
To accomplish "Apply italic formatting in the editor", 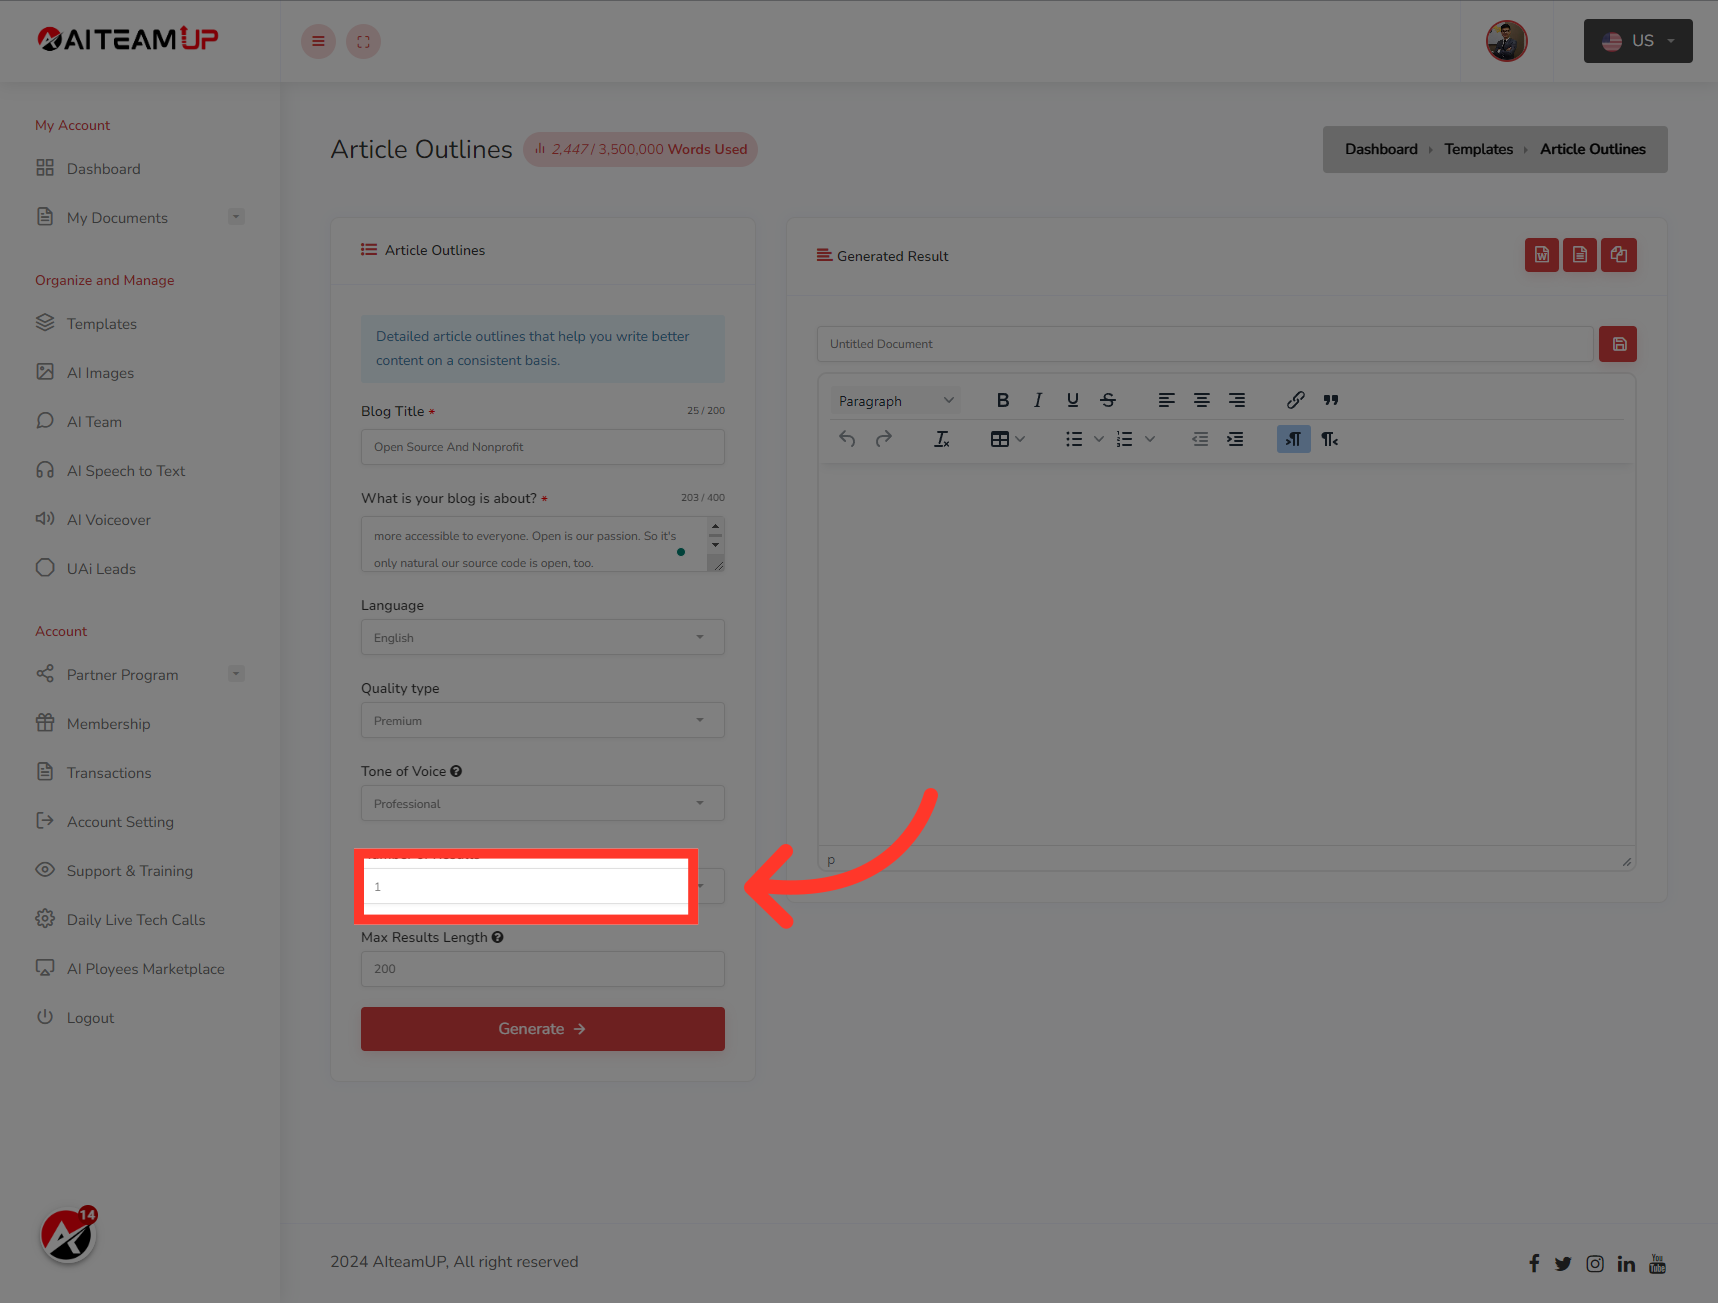I will [1037, 400].
